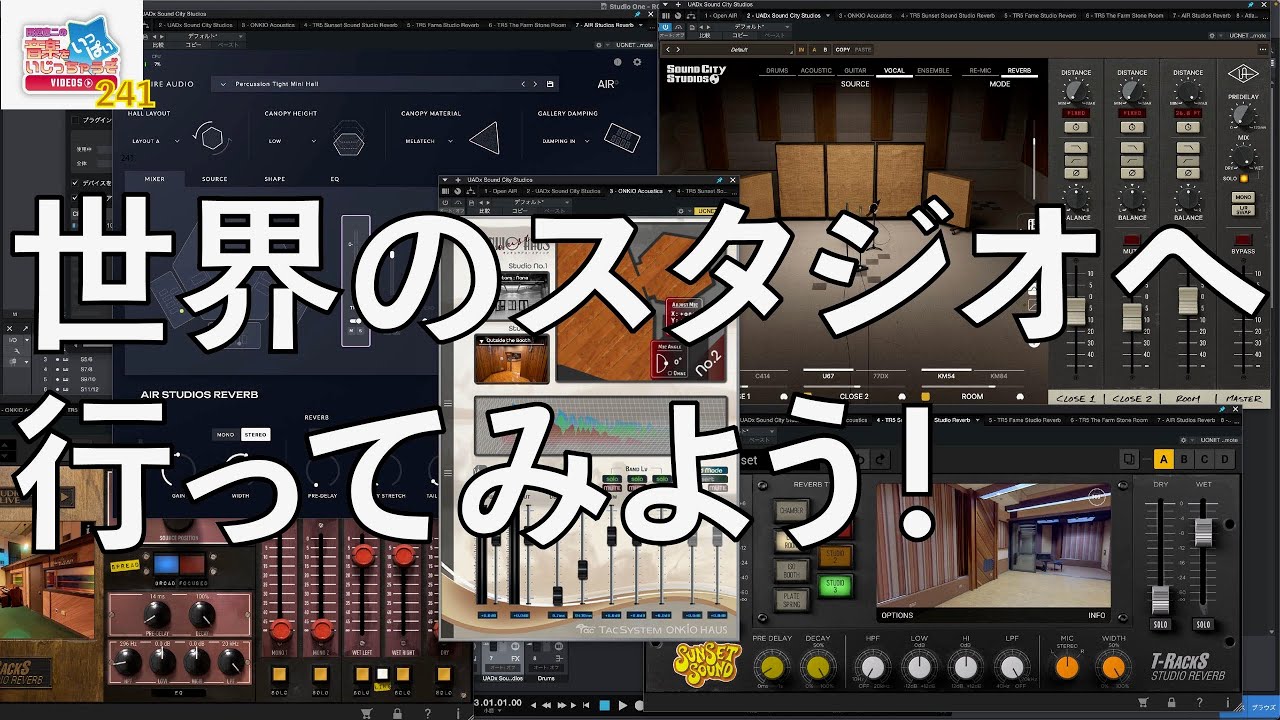The image size is (1280, 720).
Task: Click the Canopy Height stacked hexagon icon
Action: click(348, 140)
